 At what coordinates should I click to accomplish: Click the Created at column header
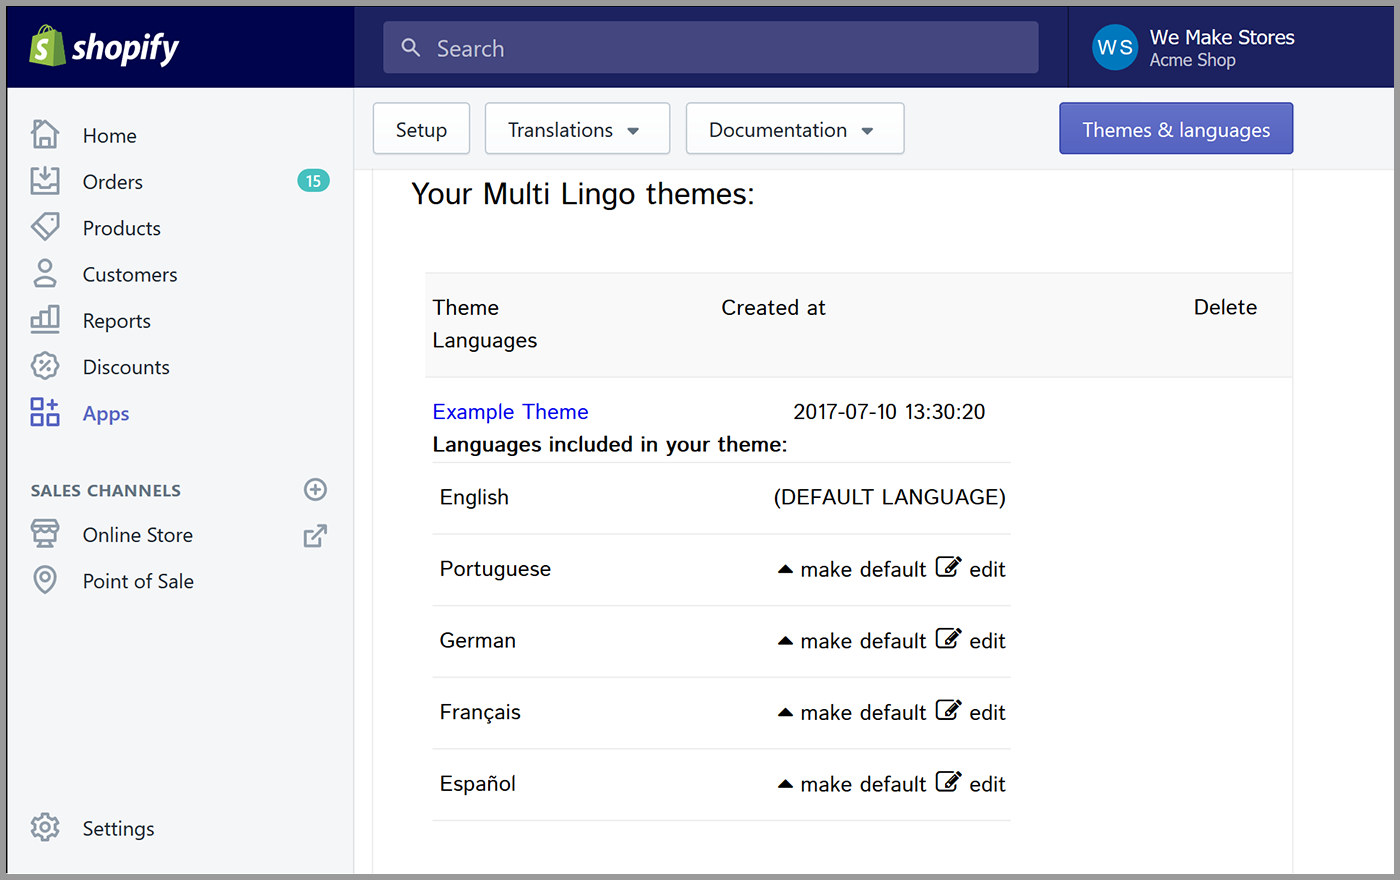(x=773, y=307)
